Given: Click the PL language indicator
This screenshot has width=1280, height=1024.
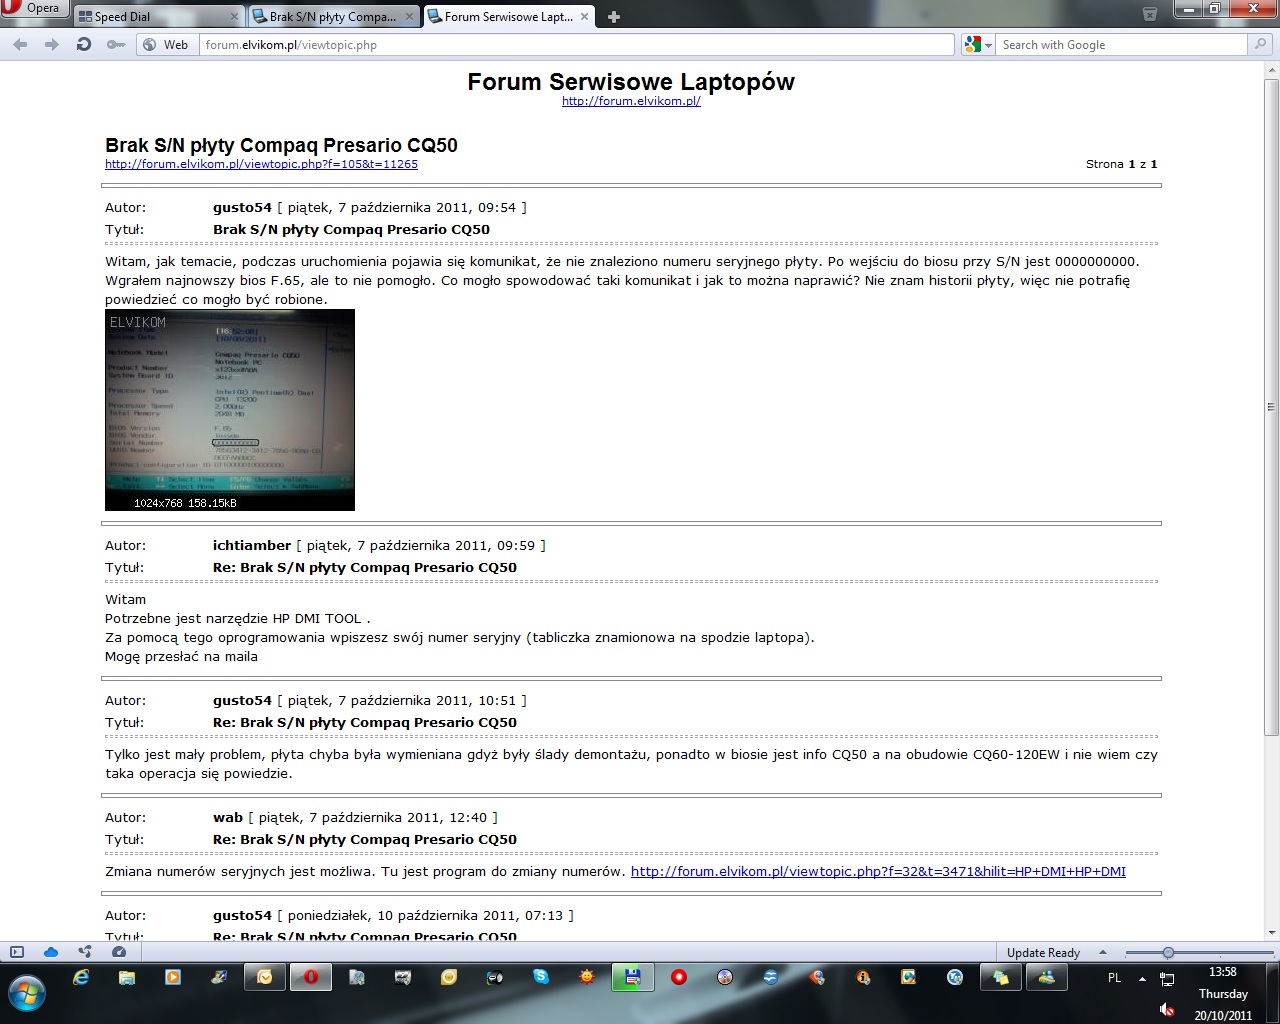Looking at the screenshot, I should [1115, 978].
